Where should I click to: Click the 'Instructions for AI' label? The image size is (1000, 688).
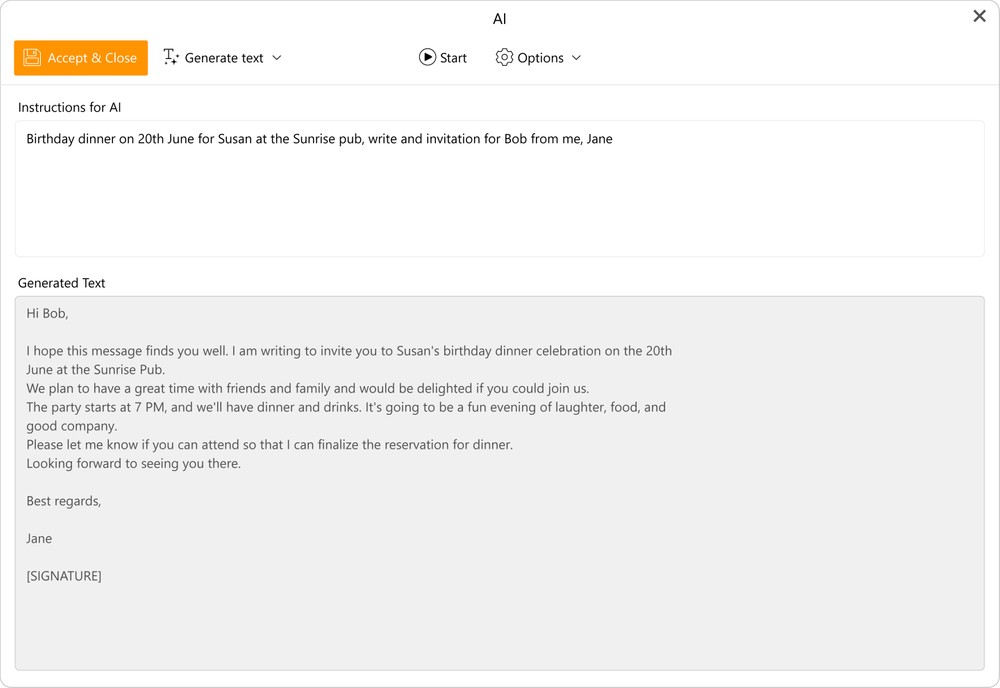pyautogui.click(x=70, y=107)
